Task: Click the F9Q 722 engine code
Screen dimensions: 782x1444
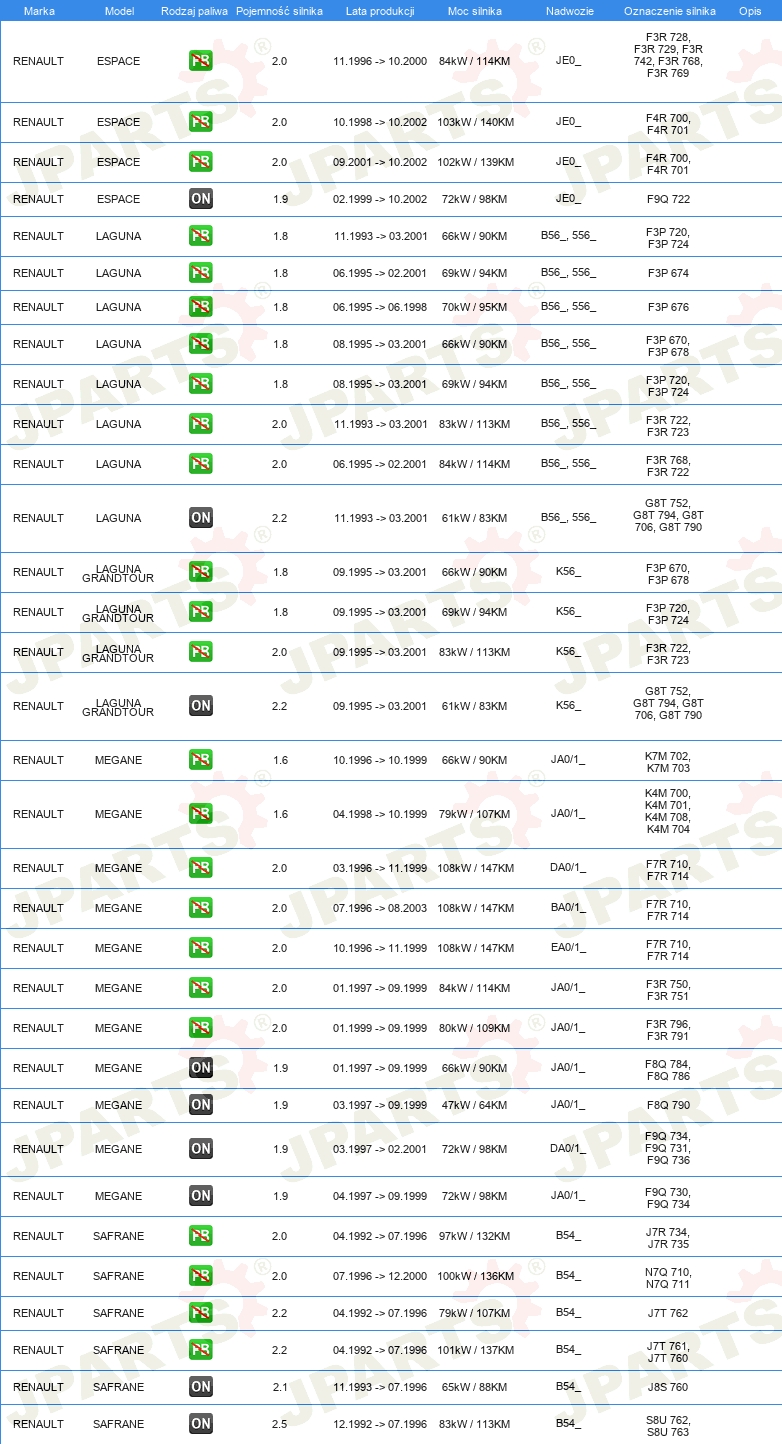Action: coord(668,199)
